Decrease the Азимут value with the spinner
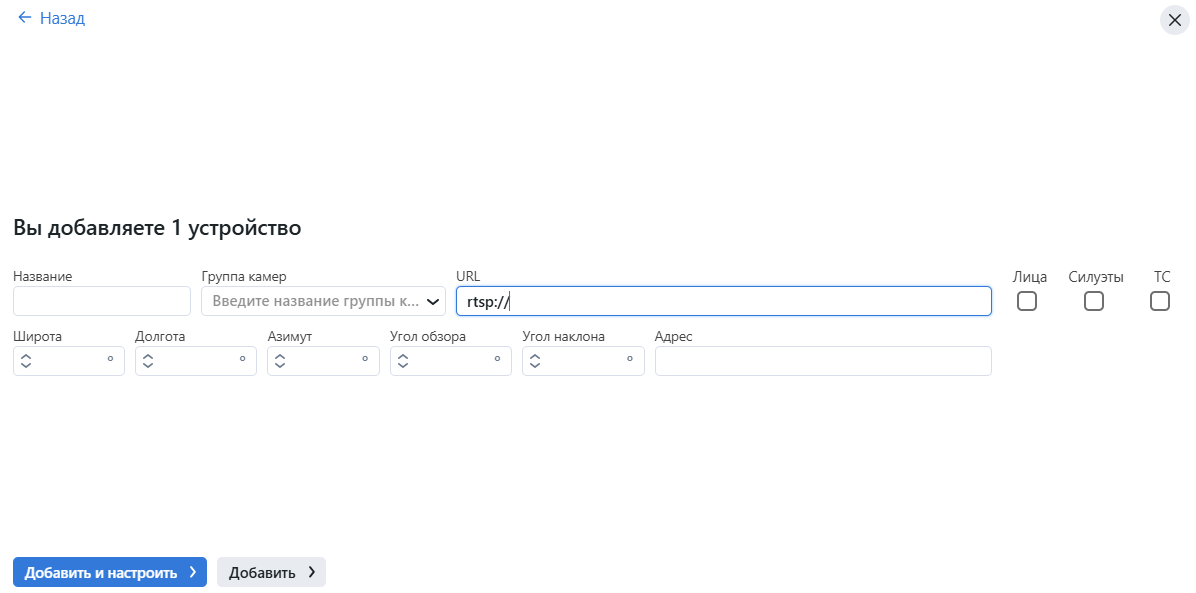 pos(280,365)
